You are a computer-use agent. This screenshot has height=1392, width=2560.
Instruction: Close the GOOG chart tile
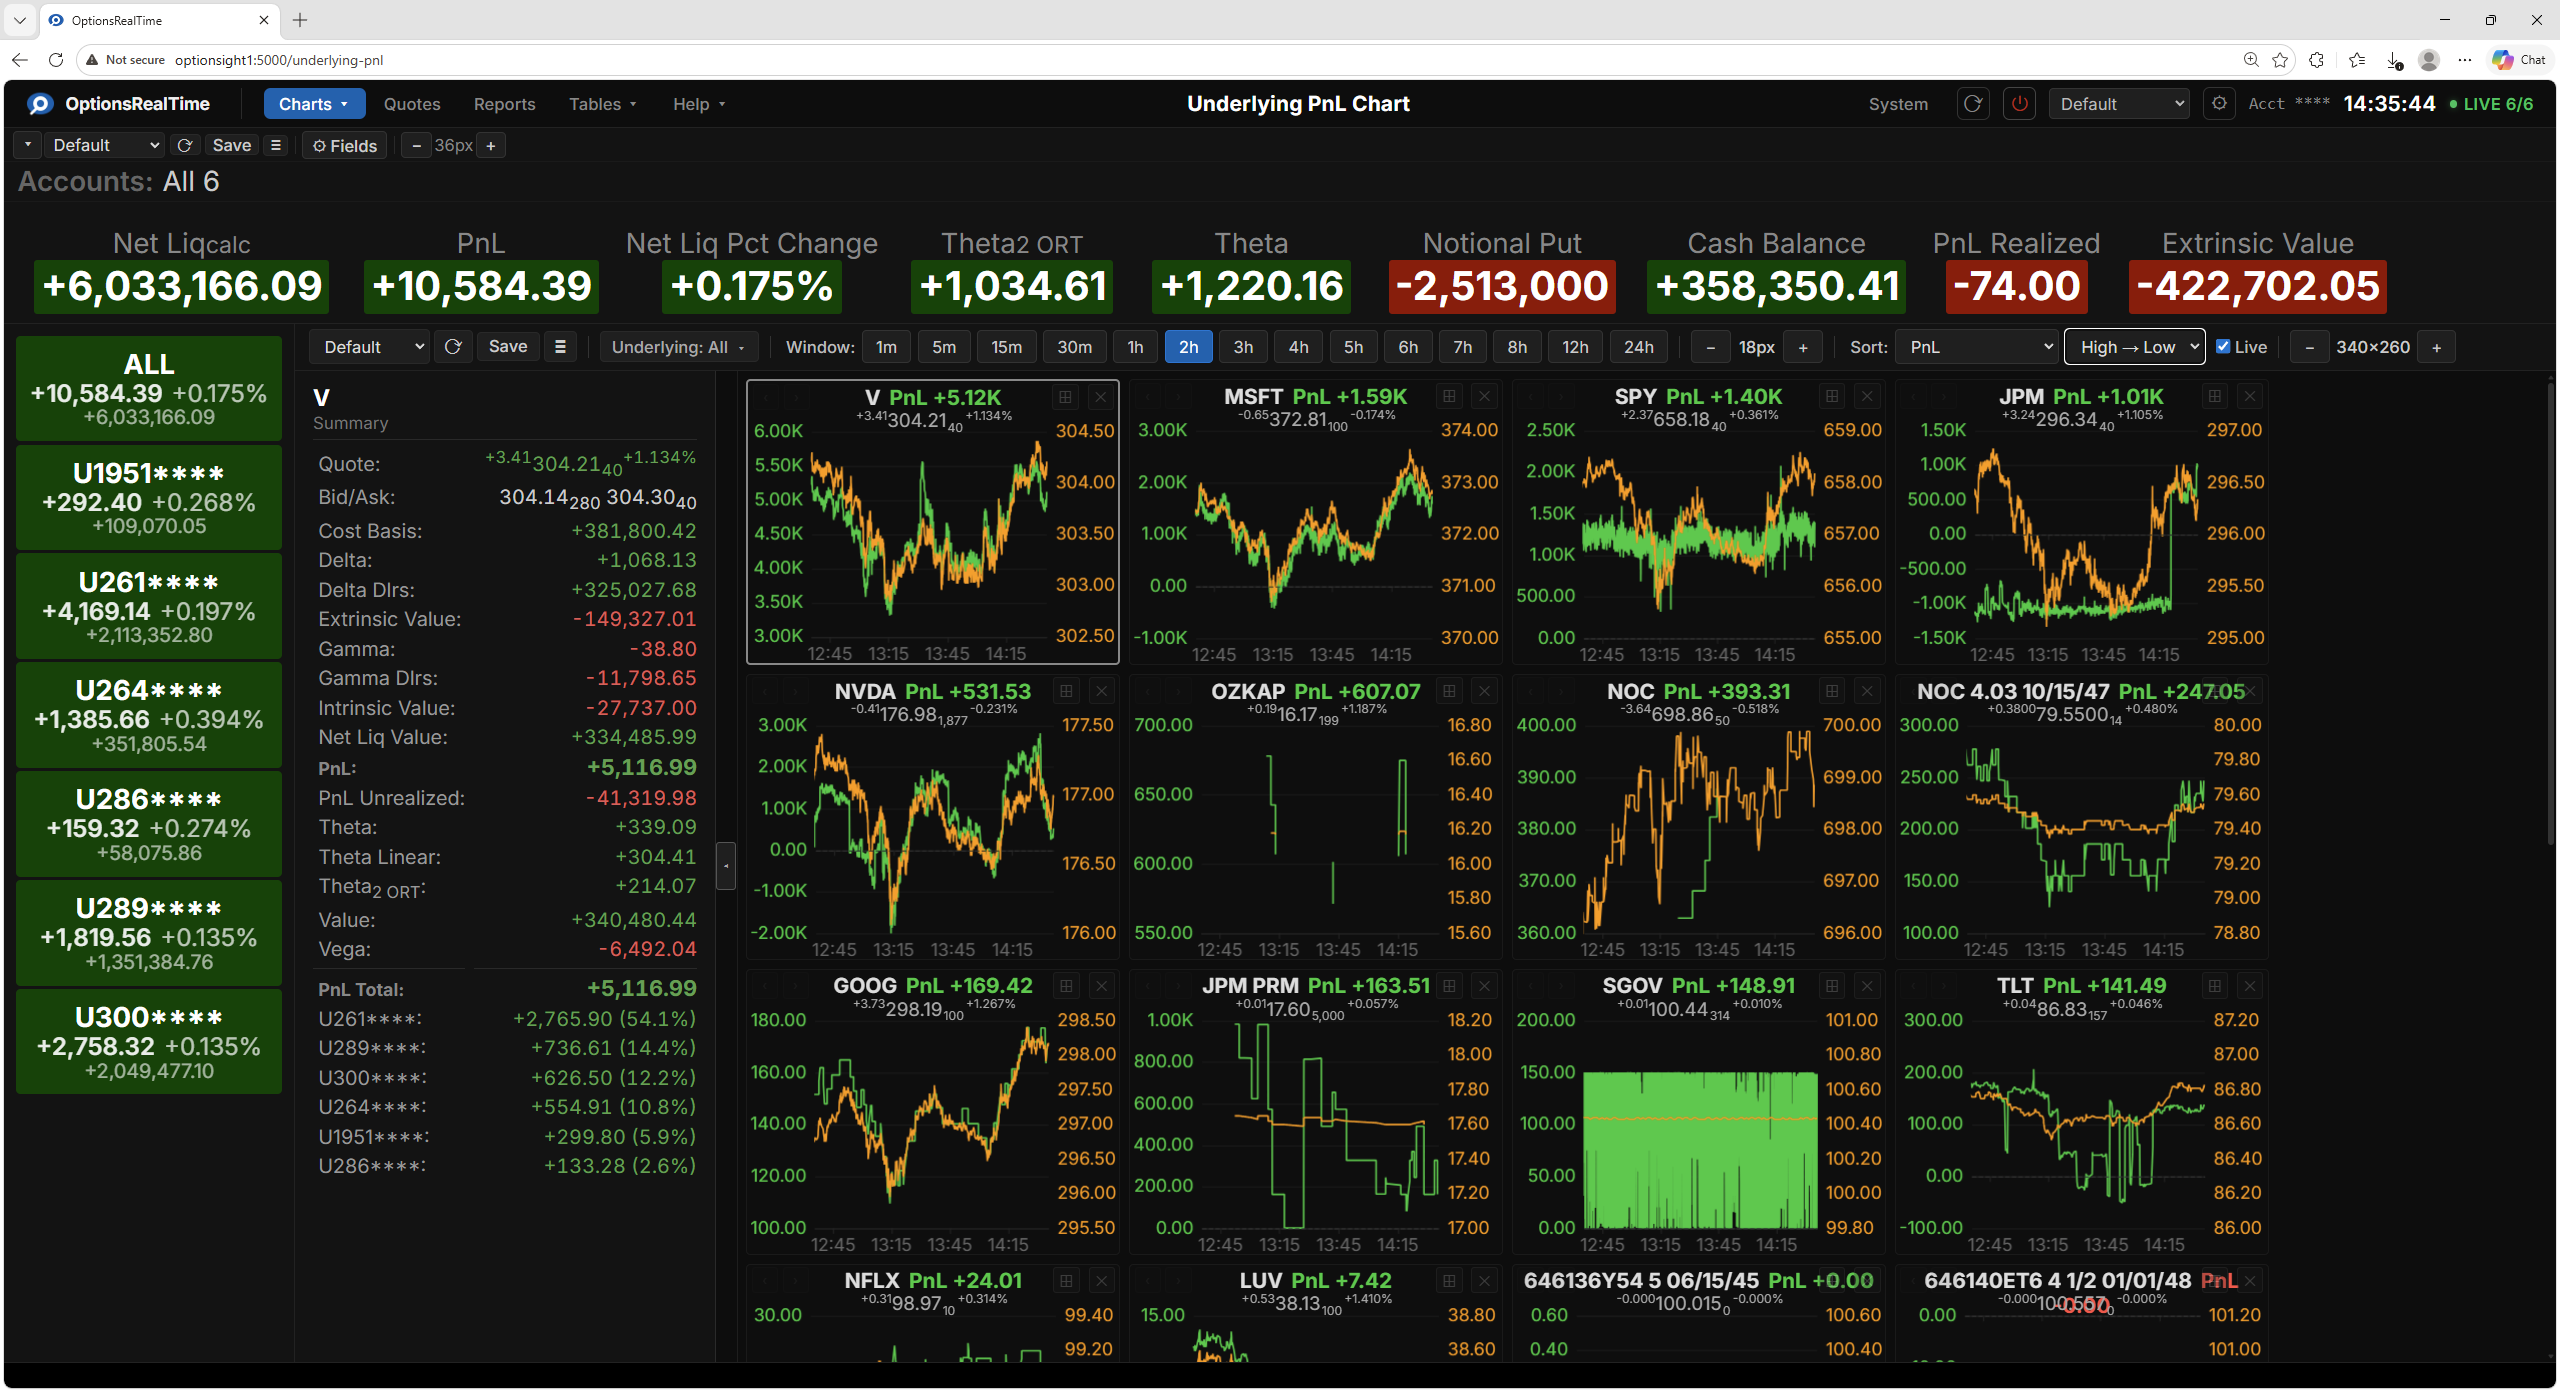[x=1101, y=986]
